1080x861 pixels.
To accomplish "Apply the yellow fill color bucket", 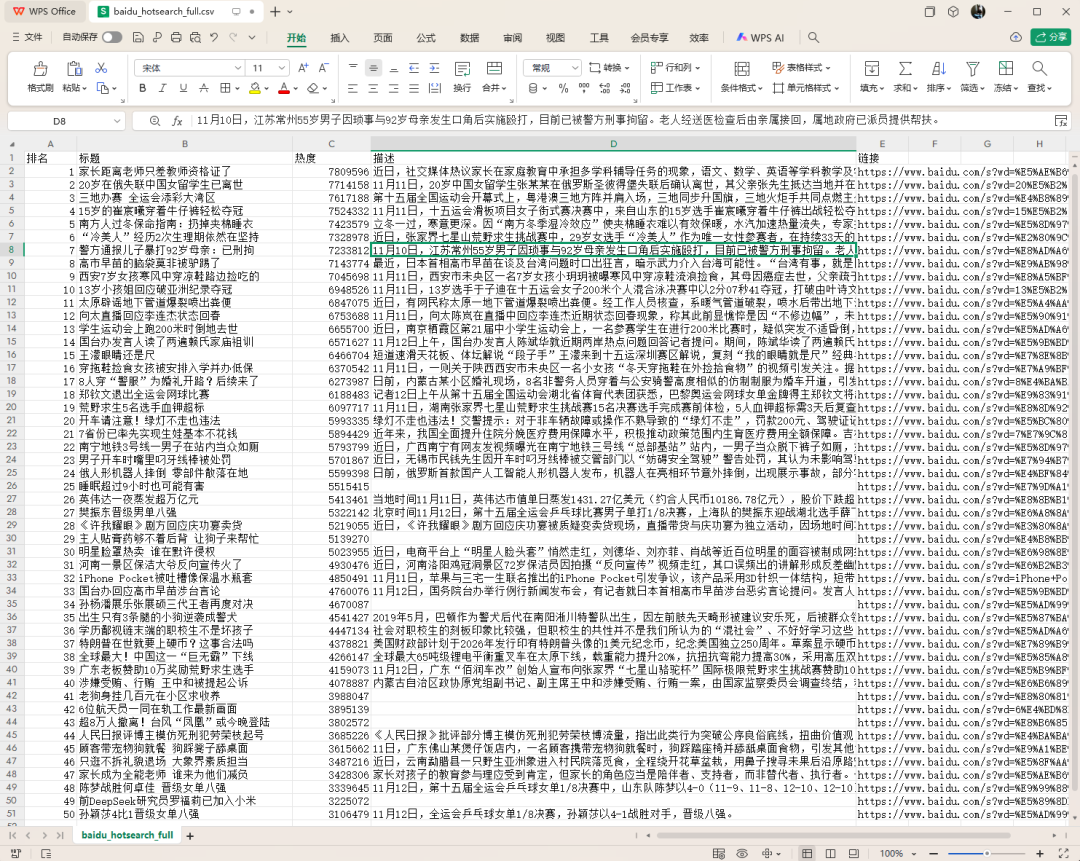I will 255,88.
